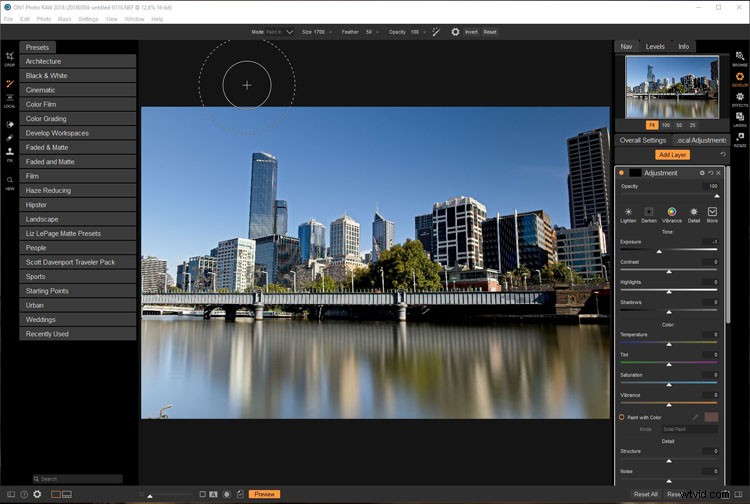Reset all local adjustments arrow beside Add Layer
The height and width of the screenshot is (504, 750).
(723, 154)
